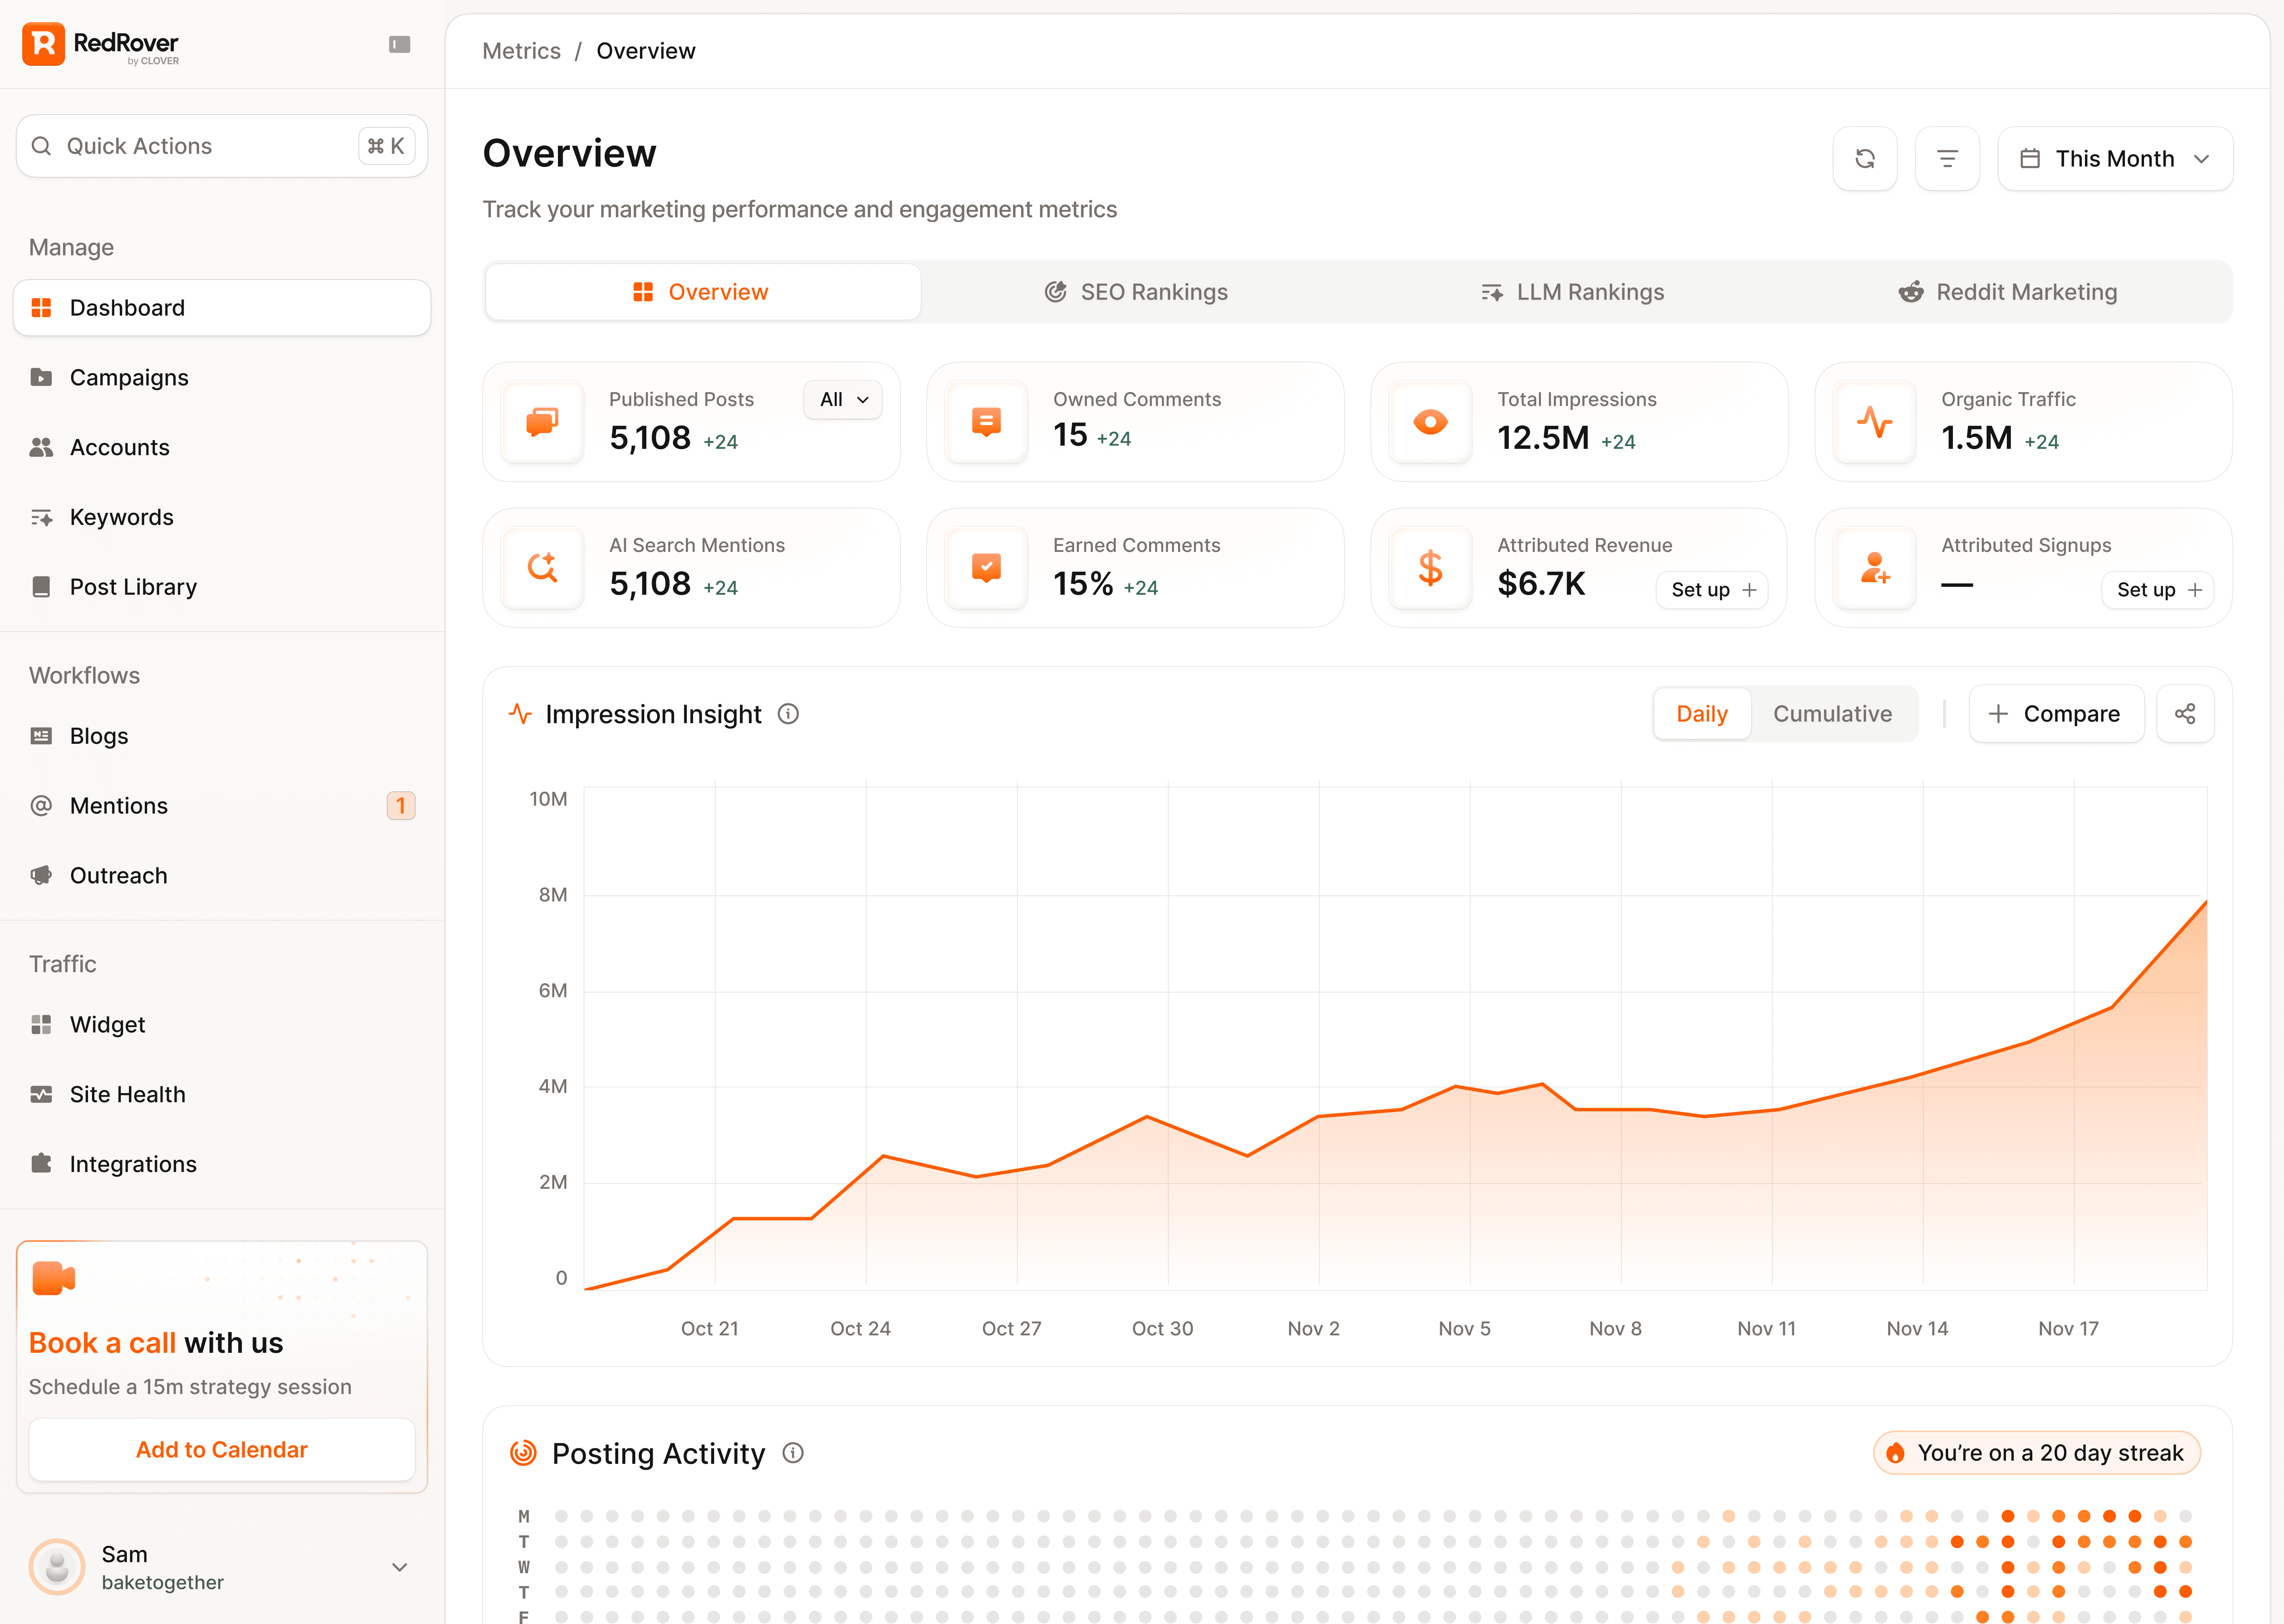This screenshot has width=2284, height=1624.
Task: Click the Posting Activity info icon
Action: click(793, 1453)
